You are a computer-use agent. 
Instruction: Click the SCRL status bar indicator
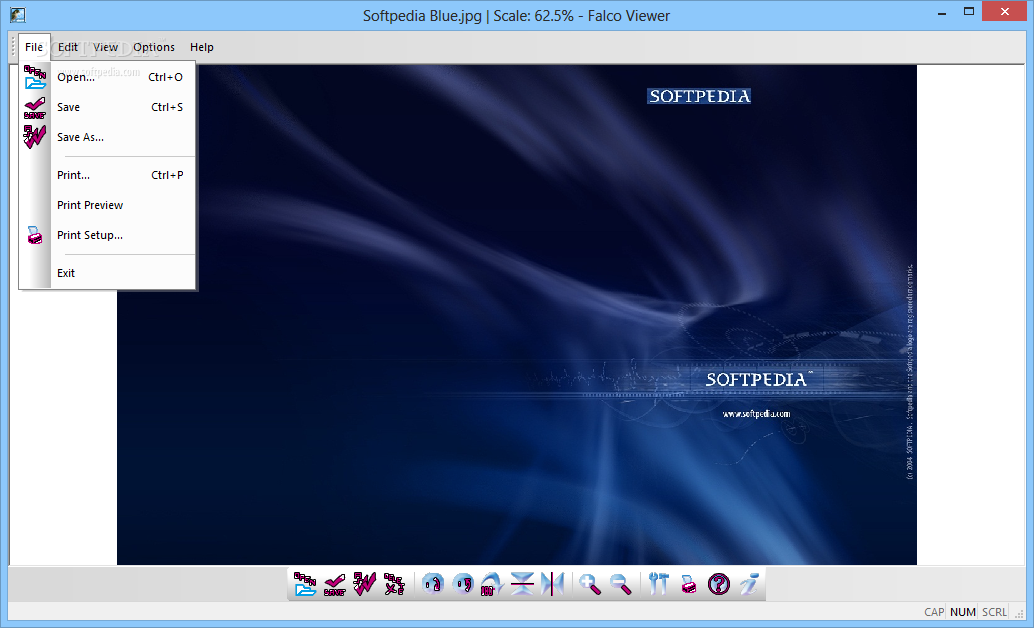click(x=994, y=612)
